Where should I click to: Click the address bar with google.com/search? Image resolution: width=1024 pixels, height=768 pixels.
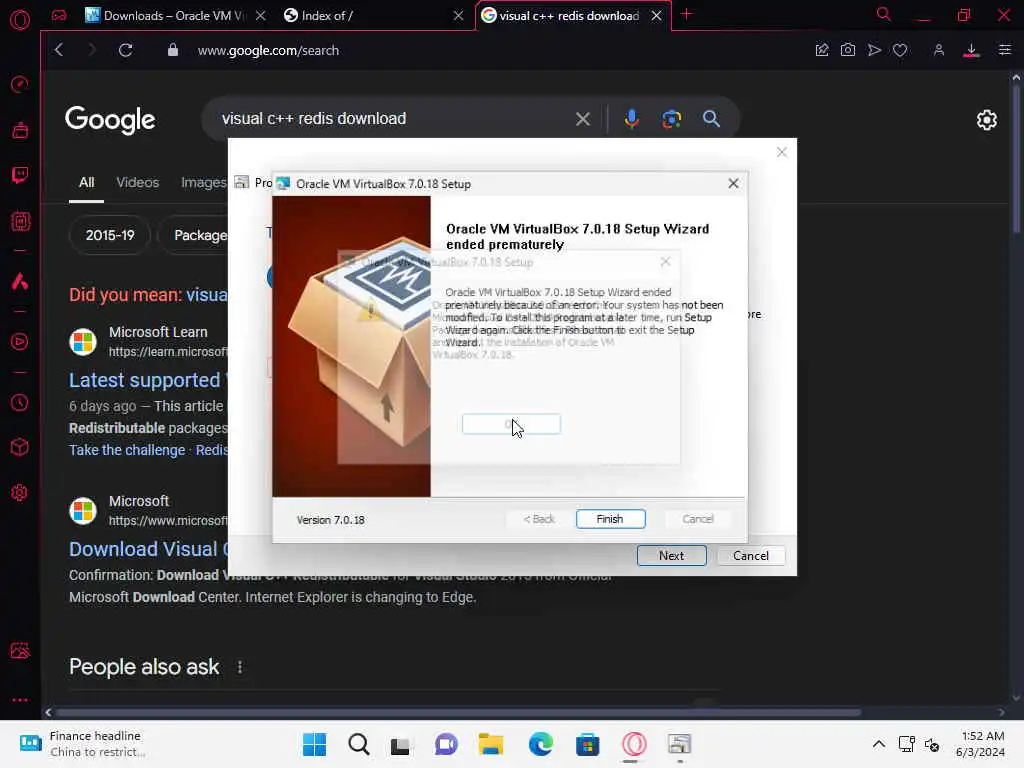tap(268, 50)
